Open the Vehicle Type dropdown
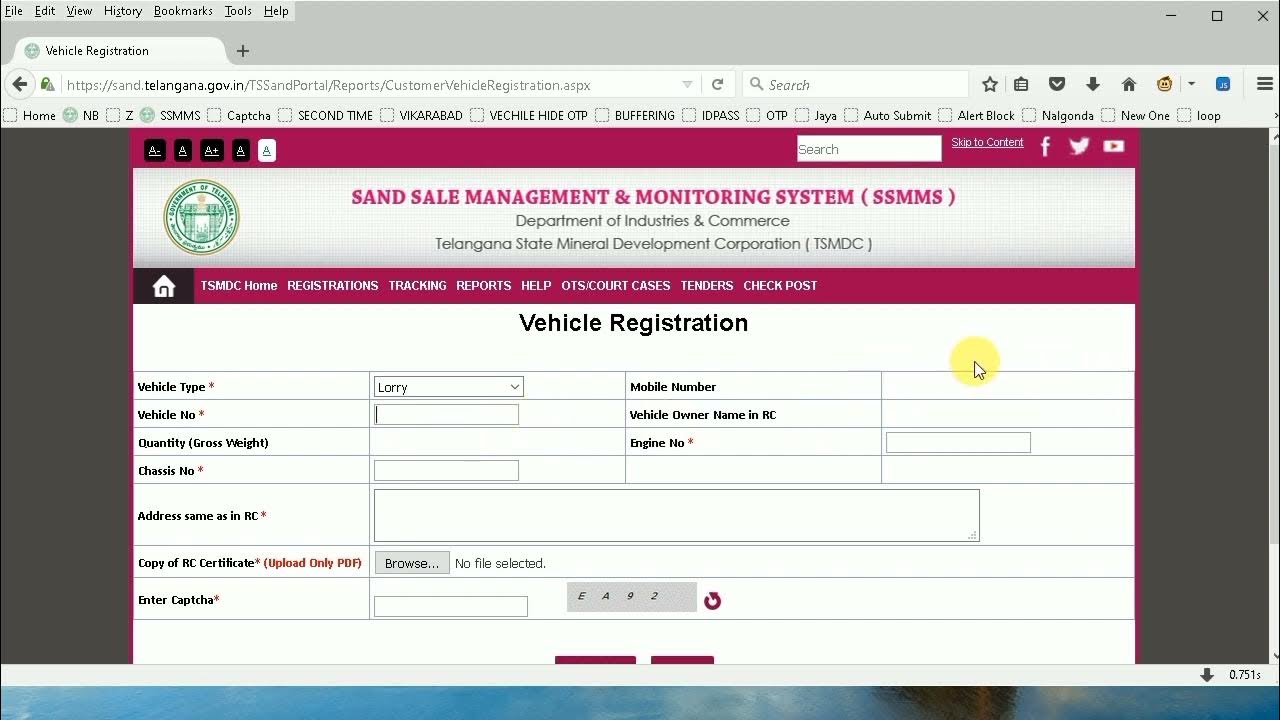The width and height of the screenshot is (1280, 720). tap(448, 387)
